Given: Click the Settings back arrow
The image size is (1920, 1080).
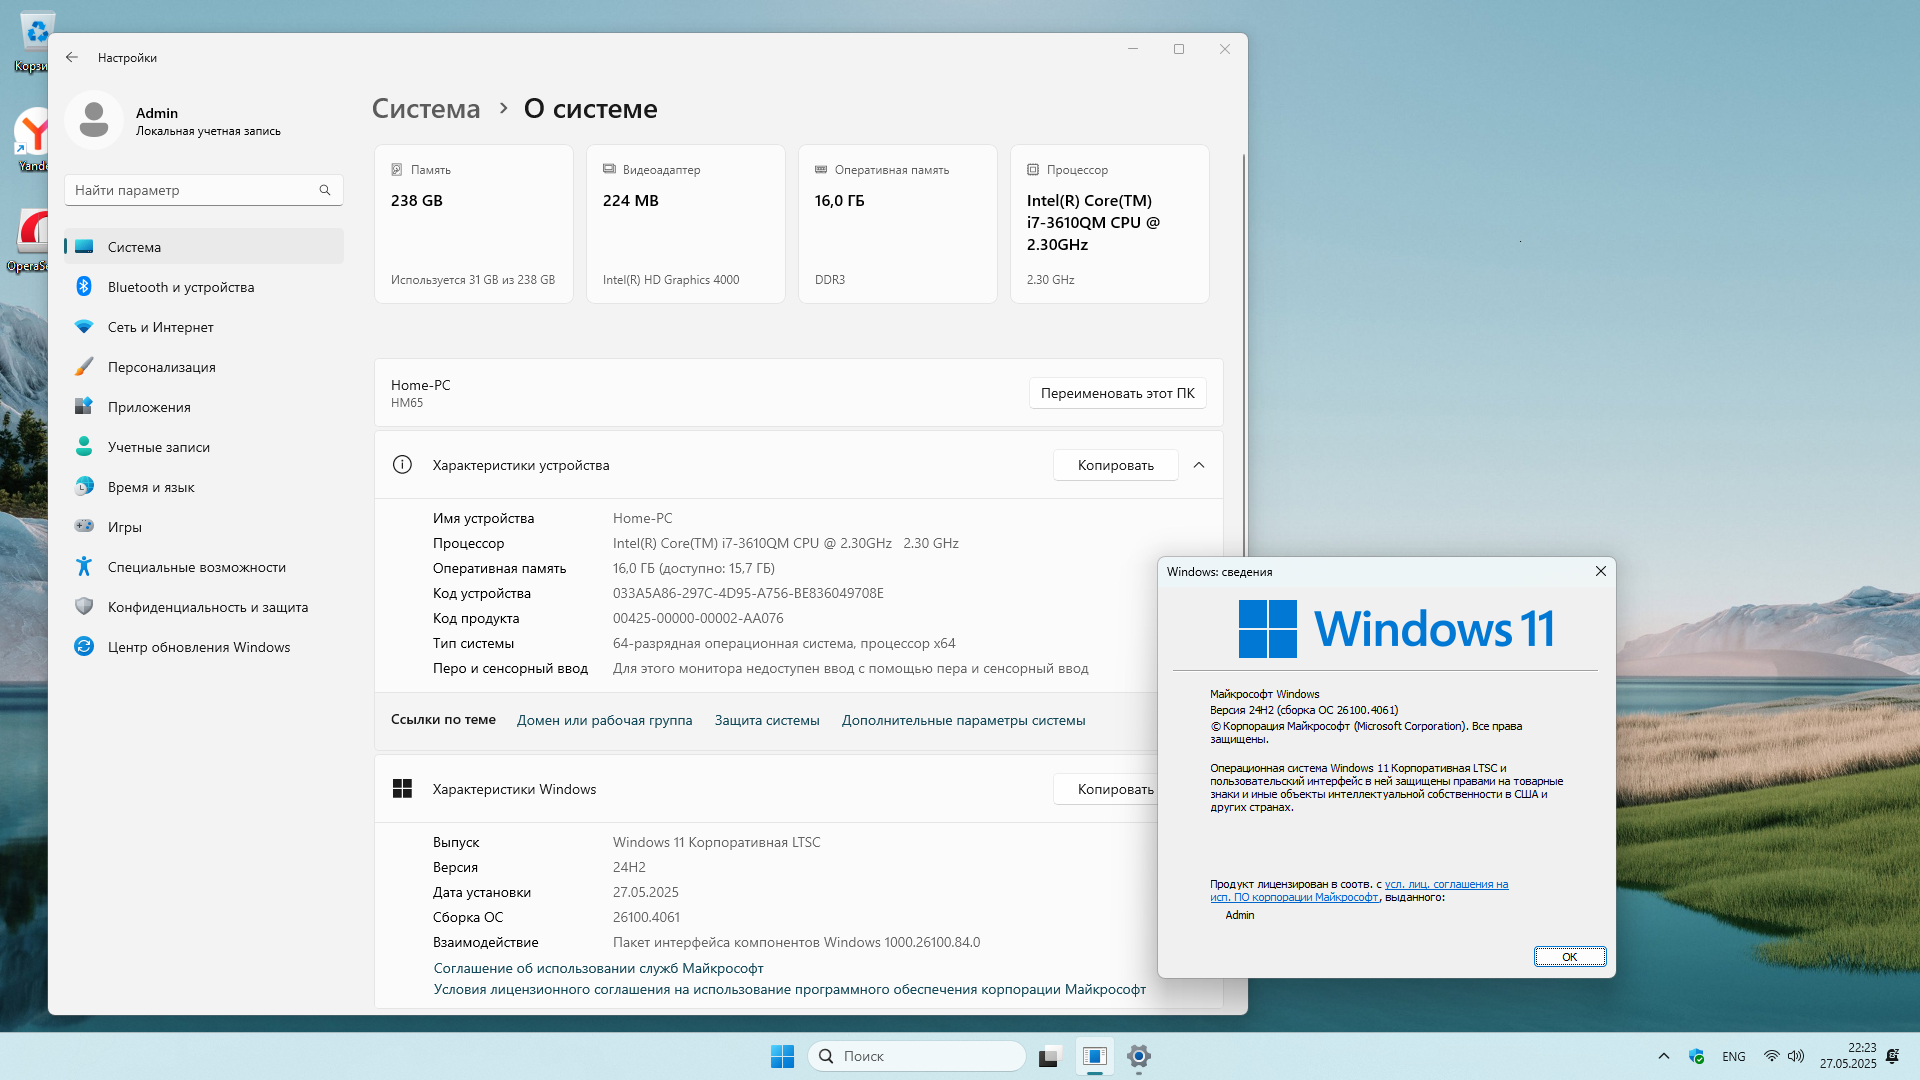Looking at the screenshot, I should tap(72, 58).
